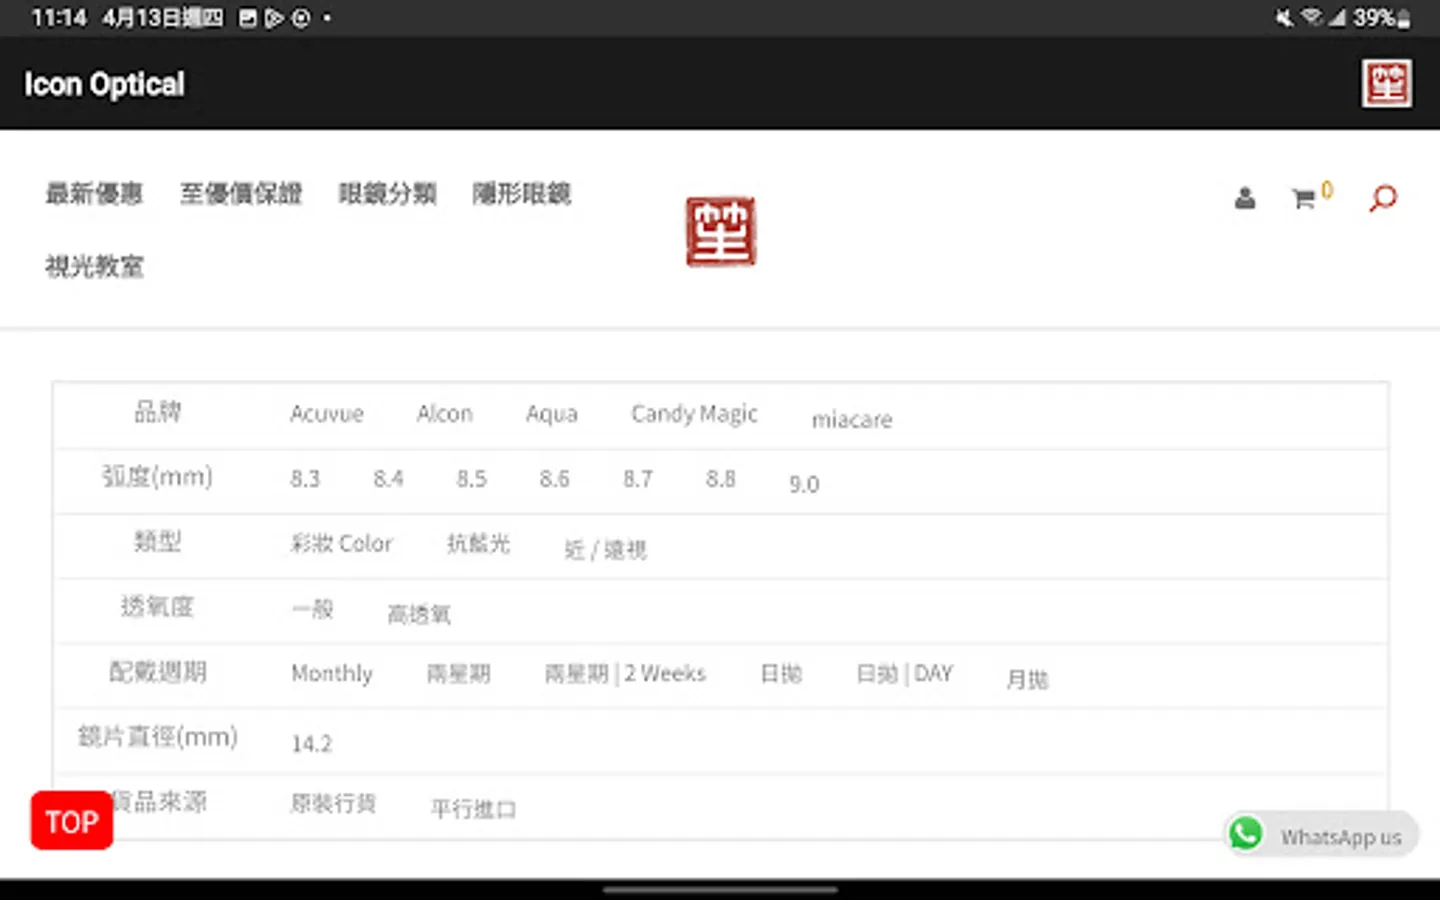Tap the 11:14 clock in status bar
This screenshot has height=900, width=1440.
point(59,18)
